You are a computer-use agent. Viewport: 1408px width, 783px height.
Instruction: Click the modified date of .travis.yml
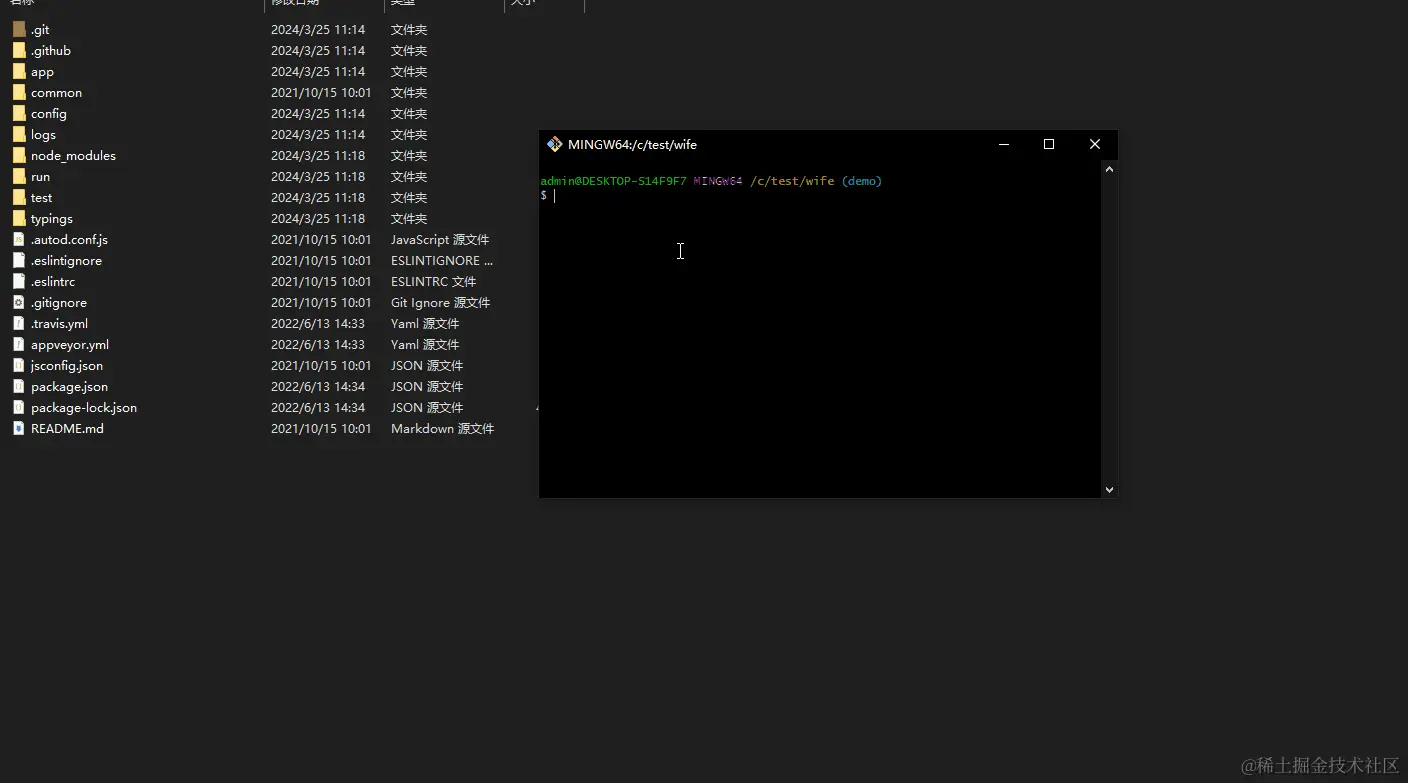pyautogui.click(x=318, y=324)
